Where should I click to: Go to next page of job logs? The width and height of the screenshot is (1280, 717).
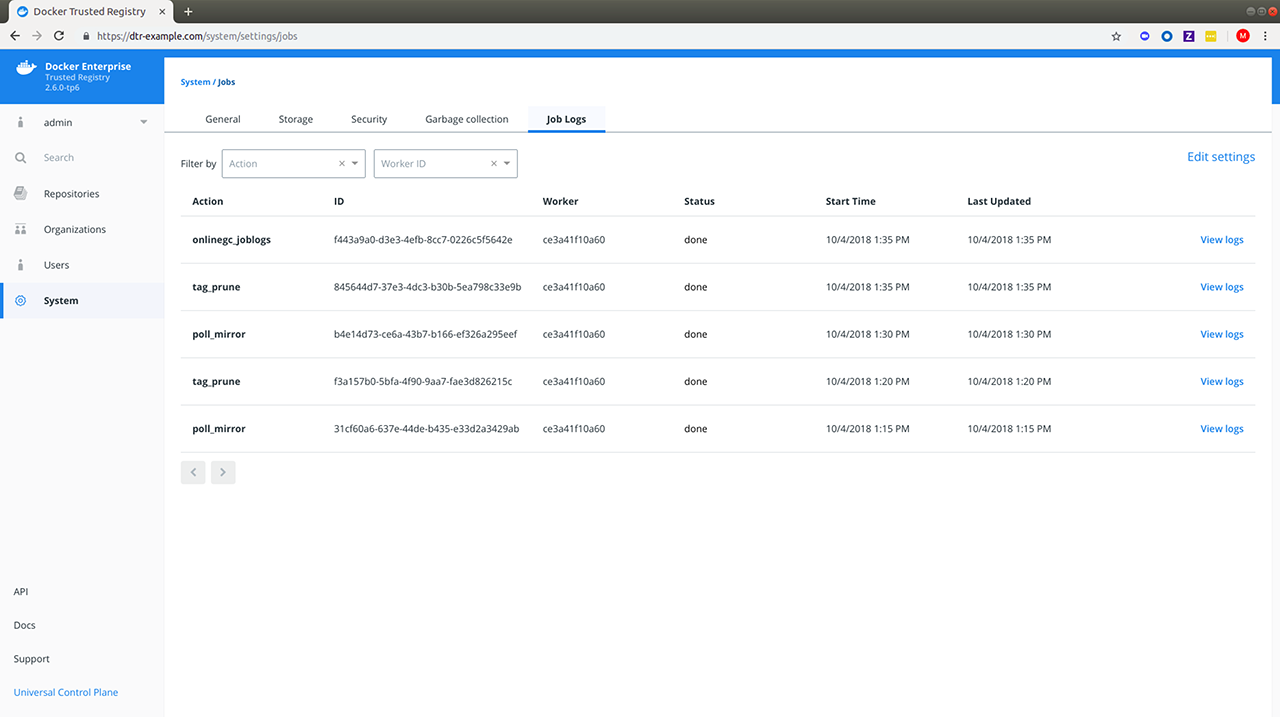(223, 472)
